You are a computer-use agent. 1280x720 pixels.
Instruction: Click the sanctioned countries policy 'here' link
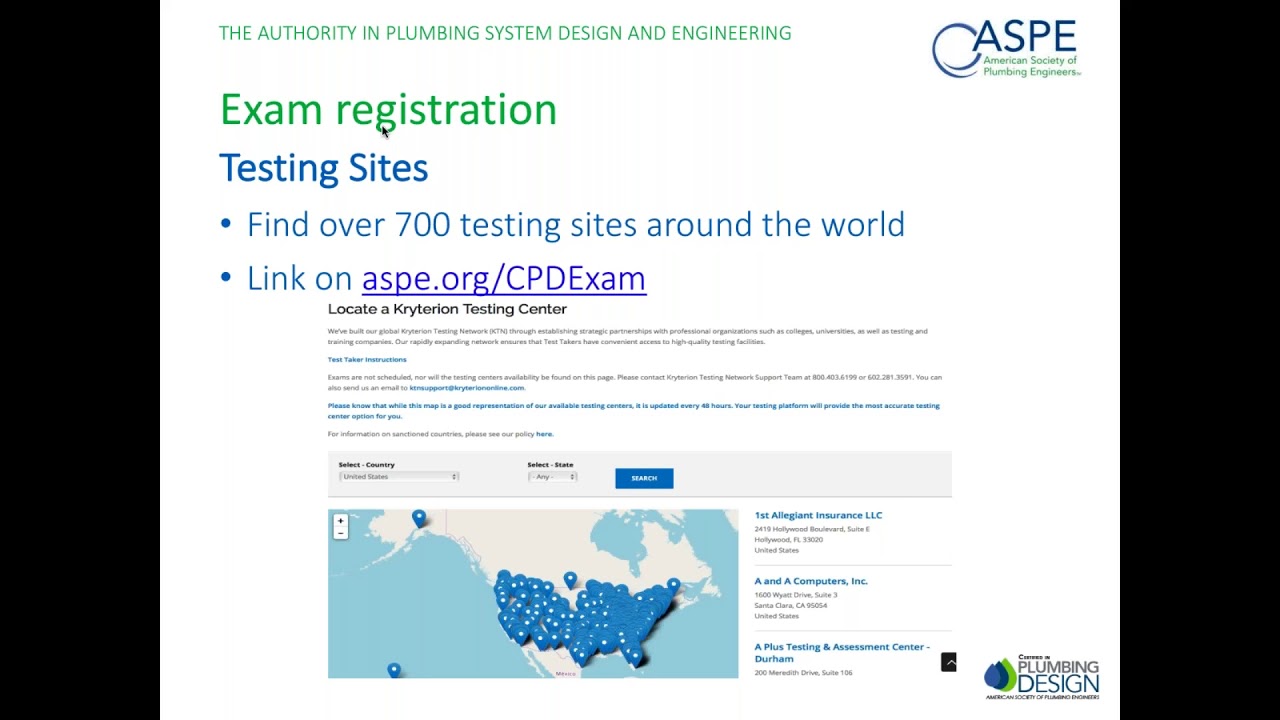tap(544, 434)
